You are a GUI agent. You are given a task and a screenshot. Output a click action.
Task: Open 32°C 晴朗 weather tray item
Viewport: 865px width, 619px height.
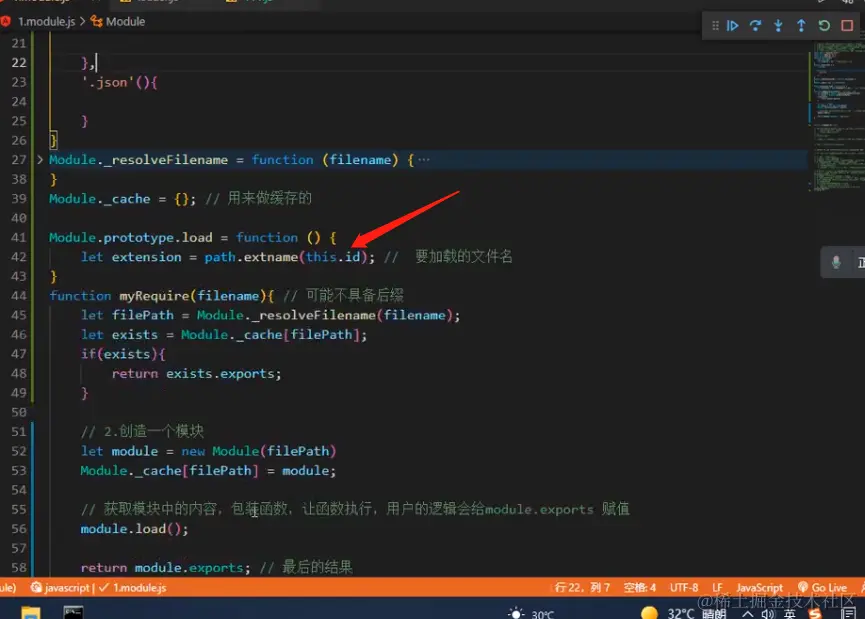click(x=684, y=613)
